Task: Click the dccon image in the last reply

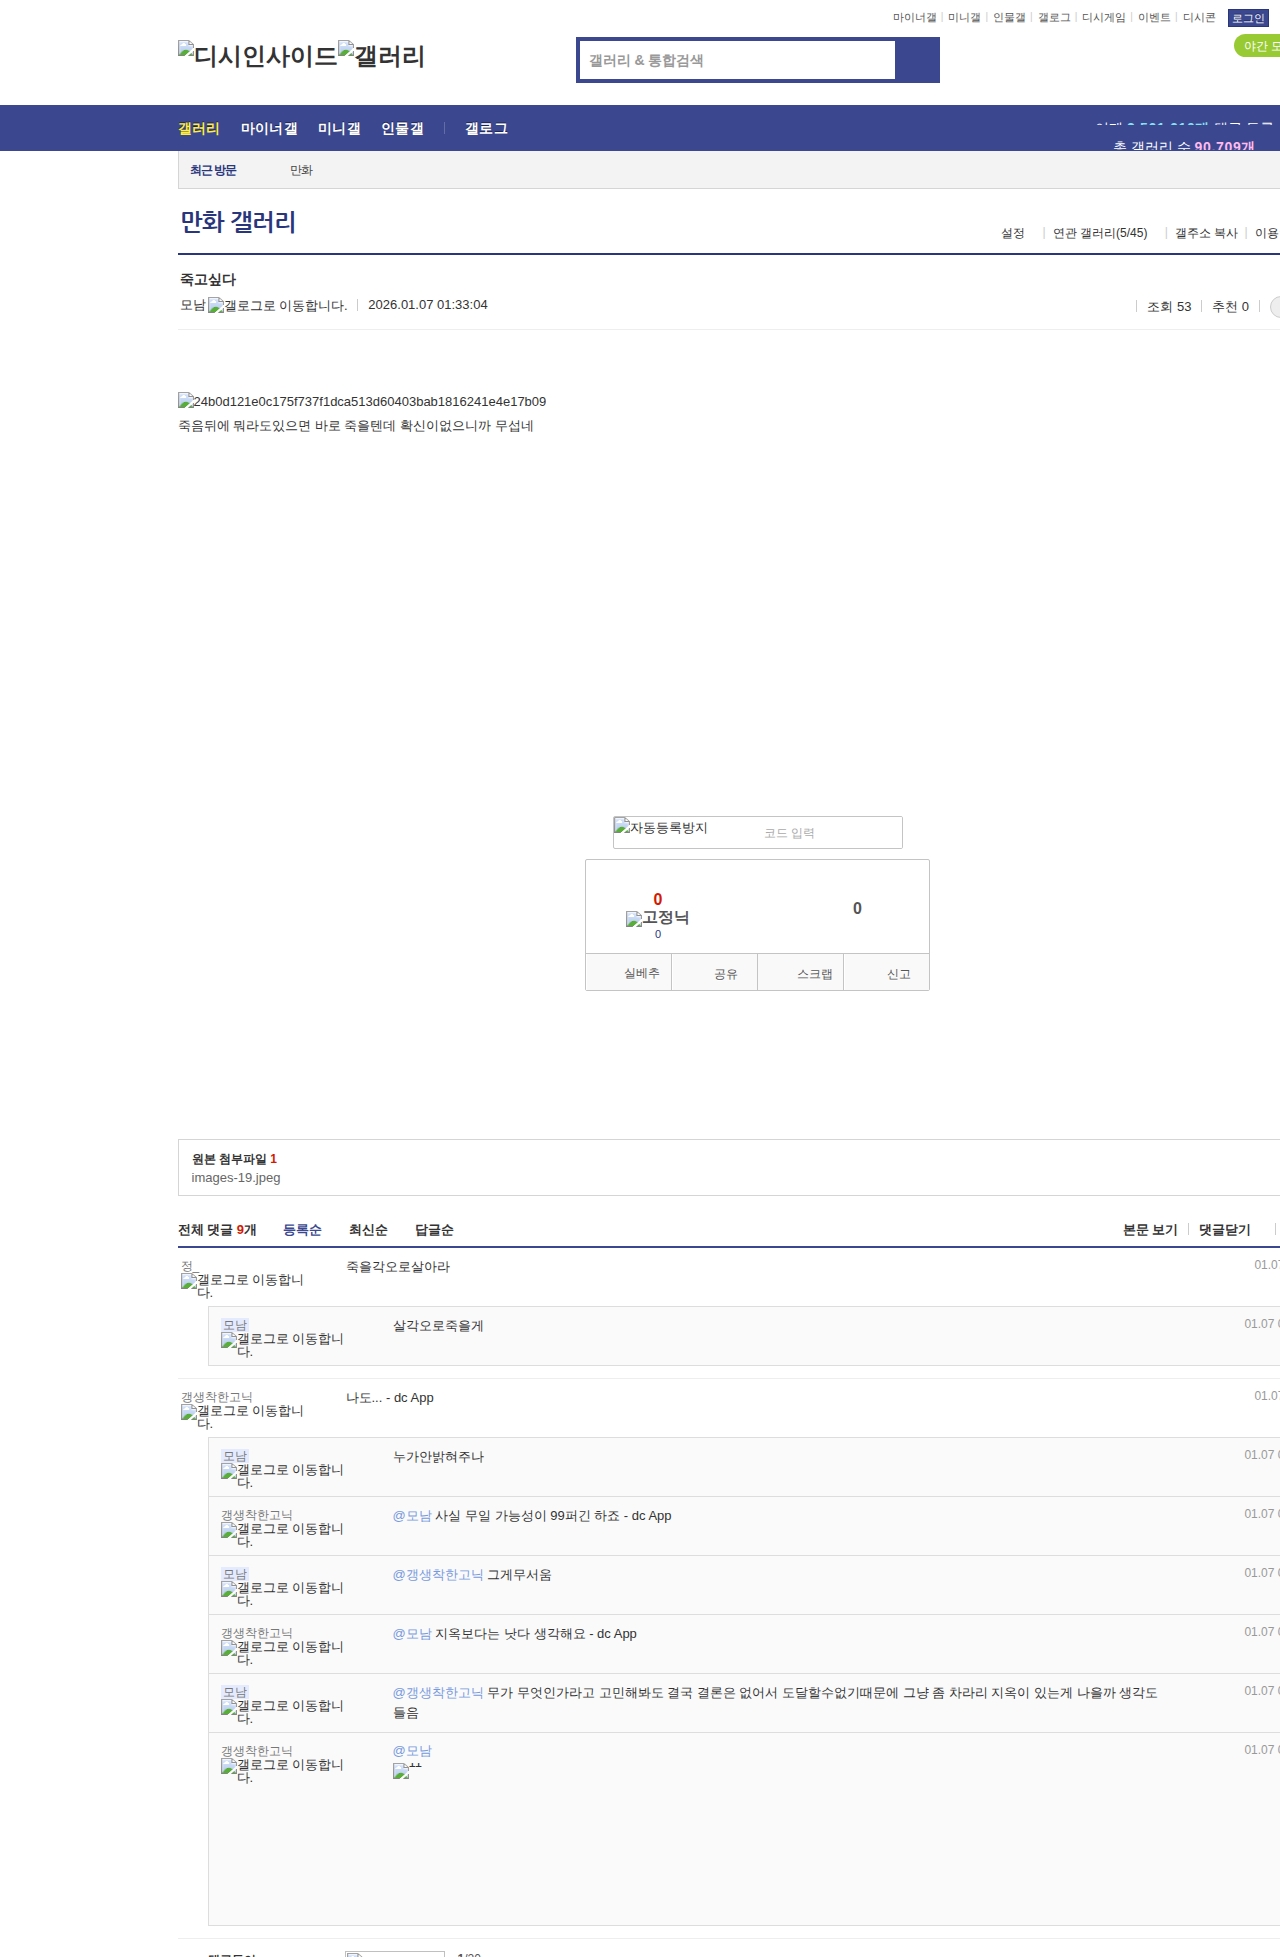Action: click(407, 1770)
